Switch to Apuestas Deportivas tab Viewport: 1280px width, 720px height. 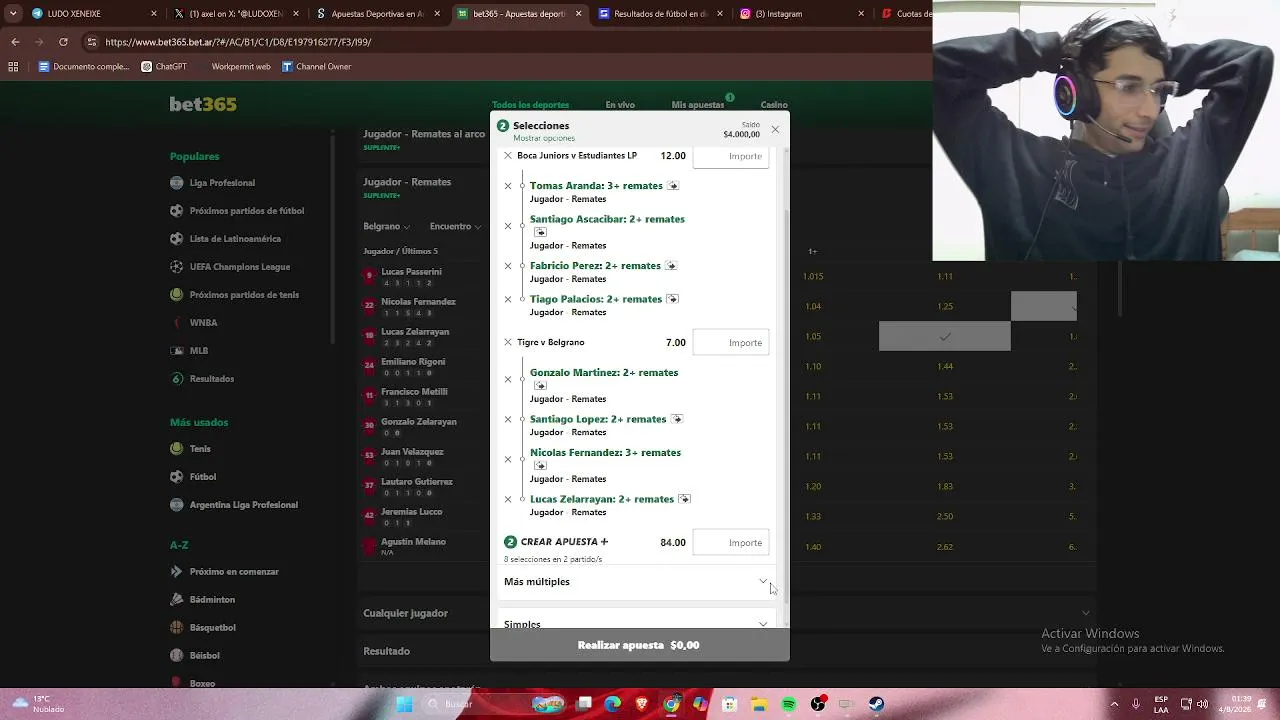pos(378,14)
